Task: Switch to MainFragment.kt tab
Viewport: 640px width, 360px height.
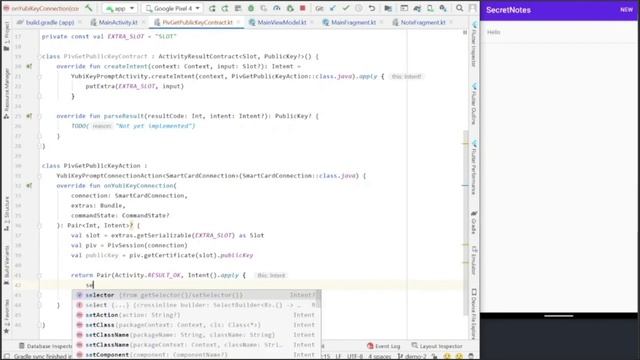Action: click(x=353, y=22)
